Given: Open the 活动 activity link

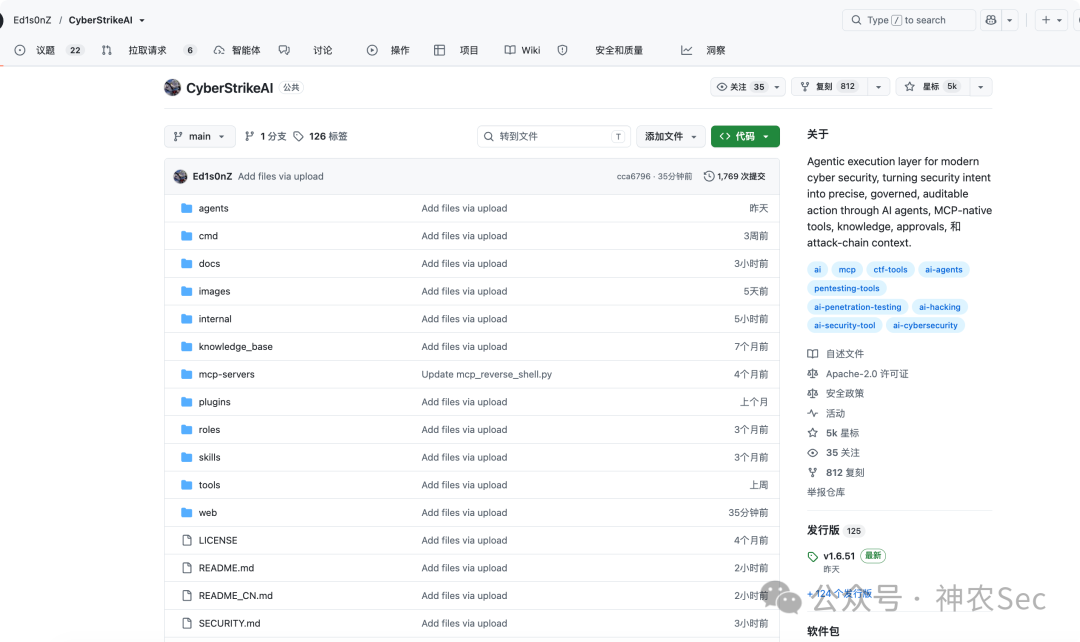Looking at the screenshot, I should point(827,413).
